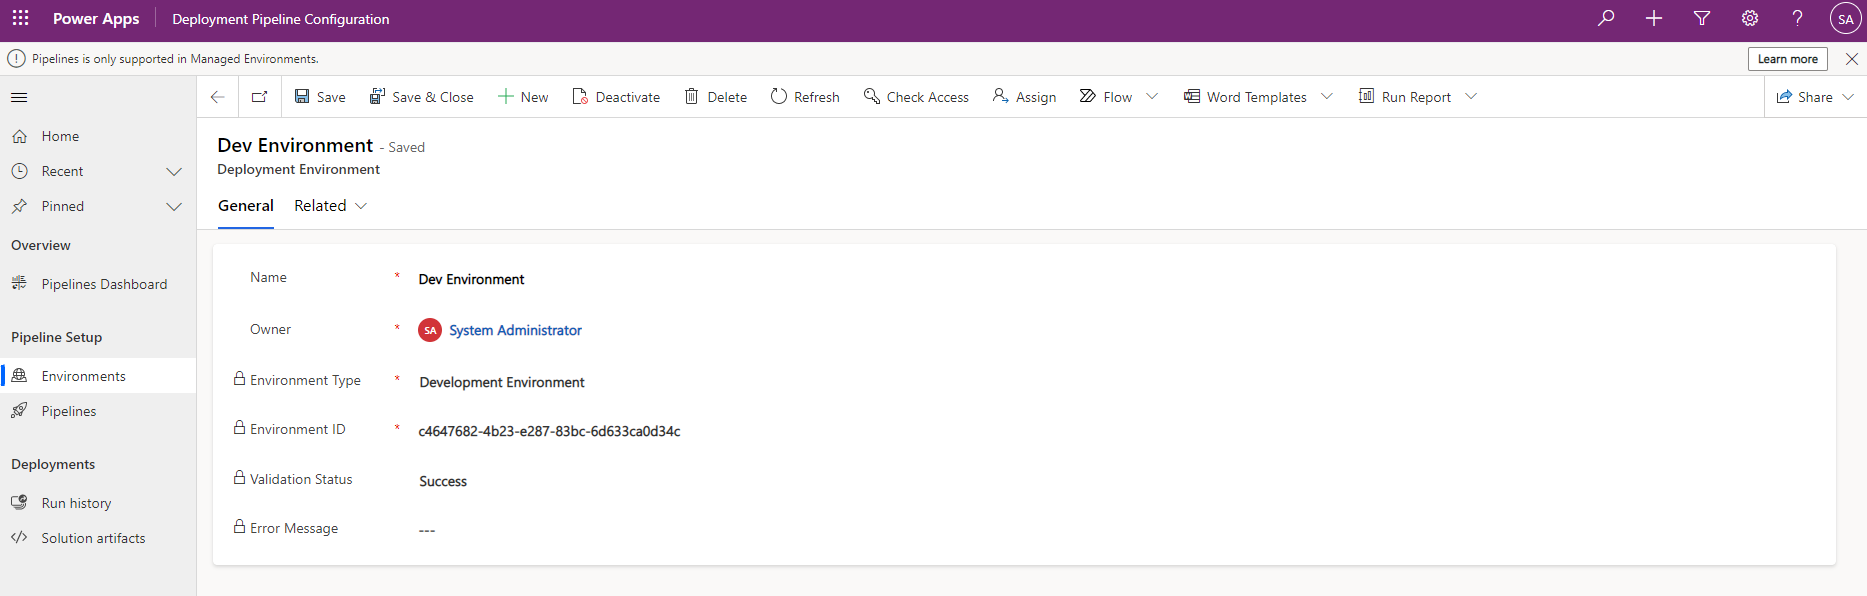Click Pinned in the sidebar
The height and width of the screenshot is (596, 1867).
(63, 206)
